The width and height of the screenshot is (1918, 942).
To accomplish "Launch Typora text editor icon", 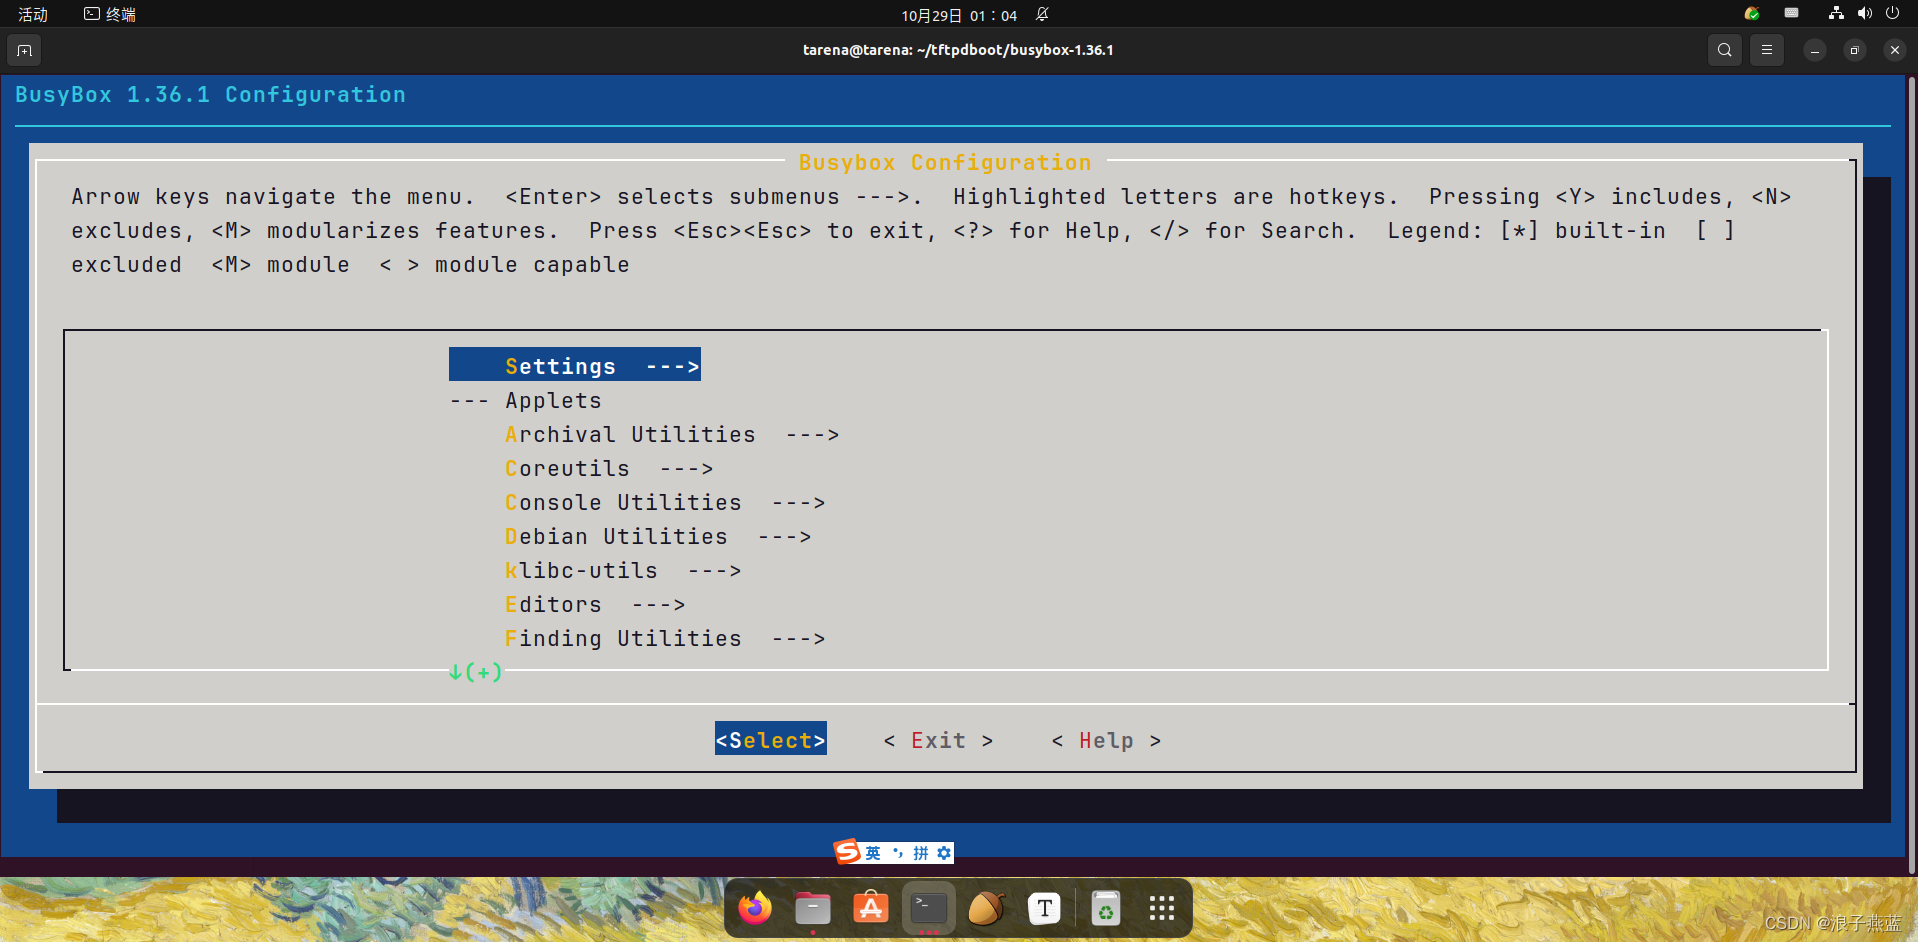I will 1044,908.
